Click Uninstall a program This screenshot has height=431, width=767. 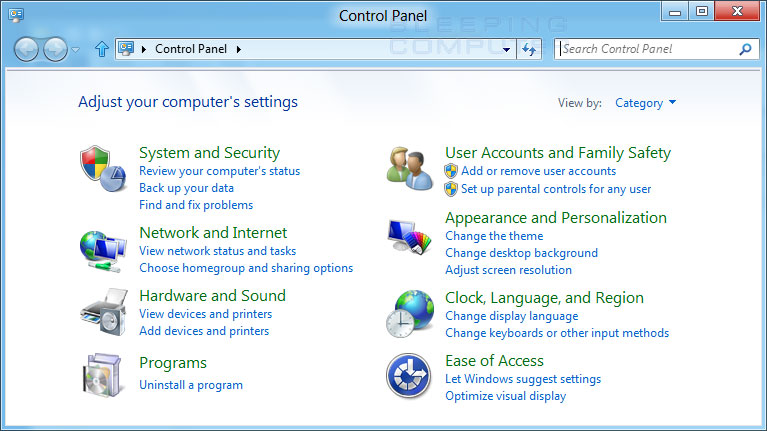pyautogui.click(x=191, y=385)
